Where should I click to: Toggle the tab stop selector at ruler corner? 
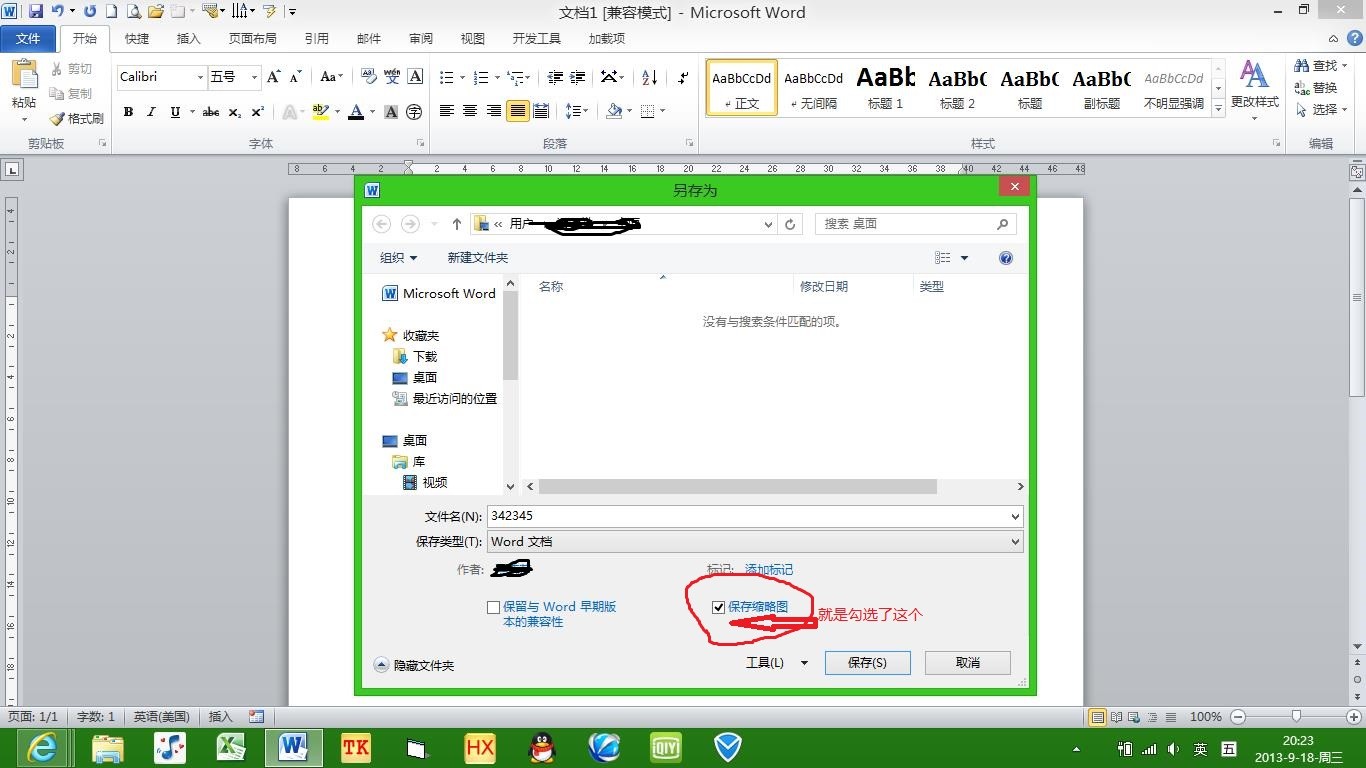pyautogui.click(x=11, y=170)
